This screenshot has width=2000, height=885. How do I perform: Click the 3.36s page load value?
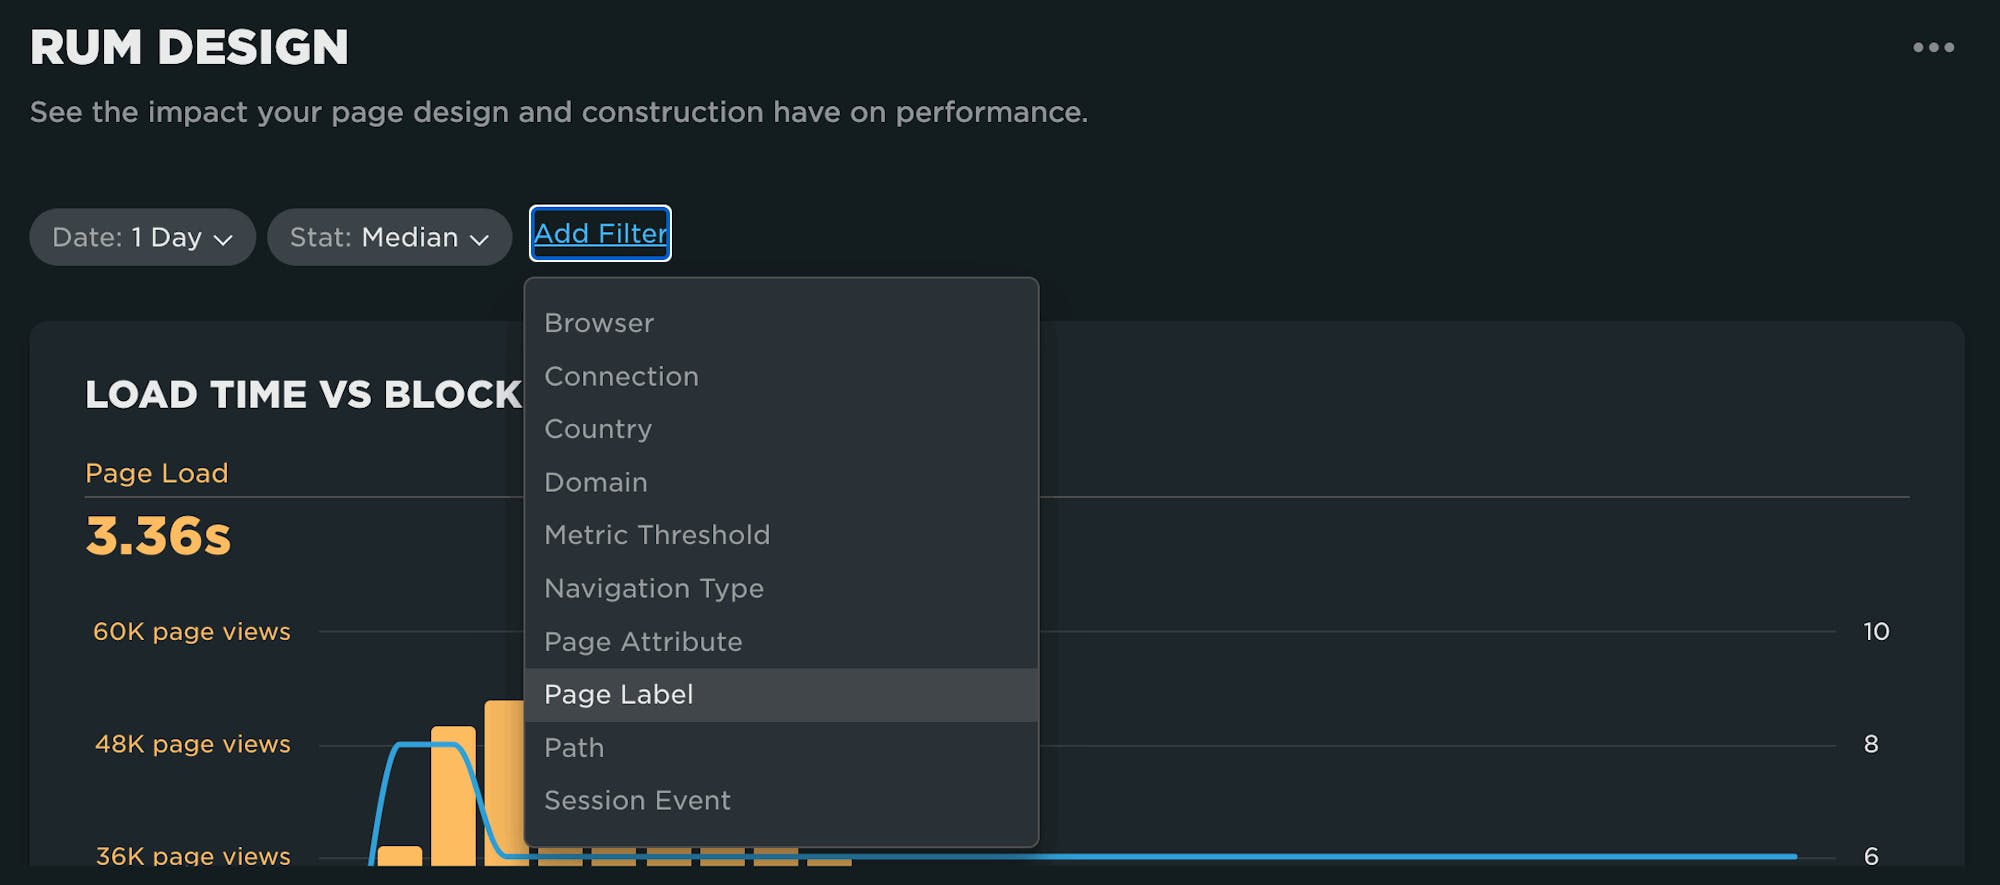click(157, 537)
